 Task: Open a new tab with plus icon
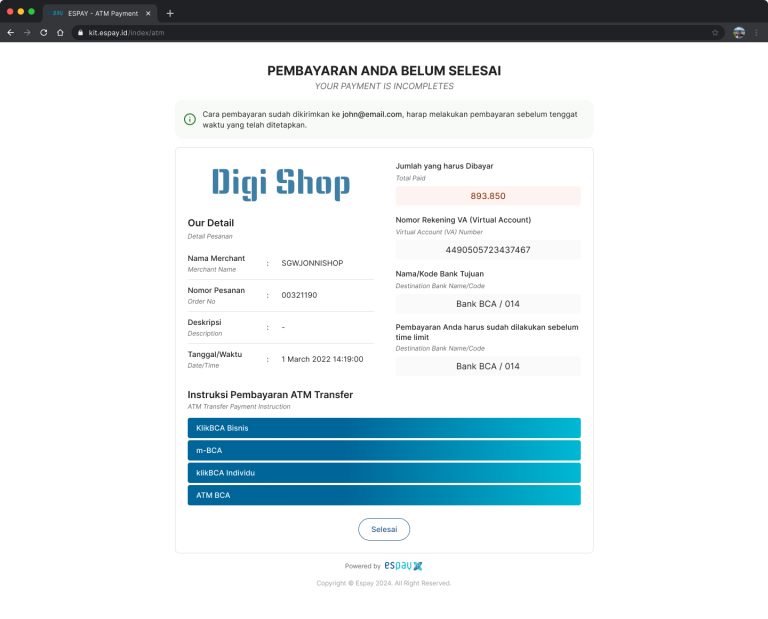tap(170, 13)
